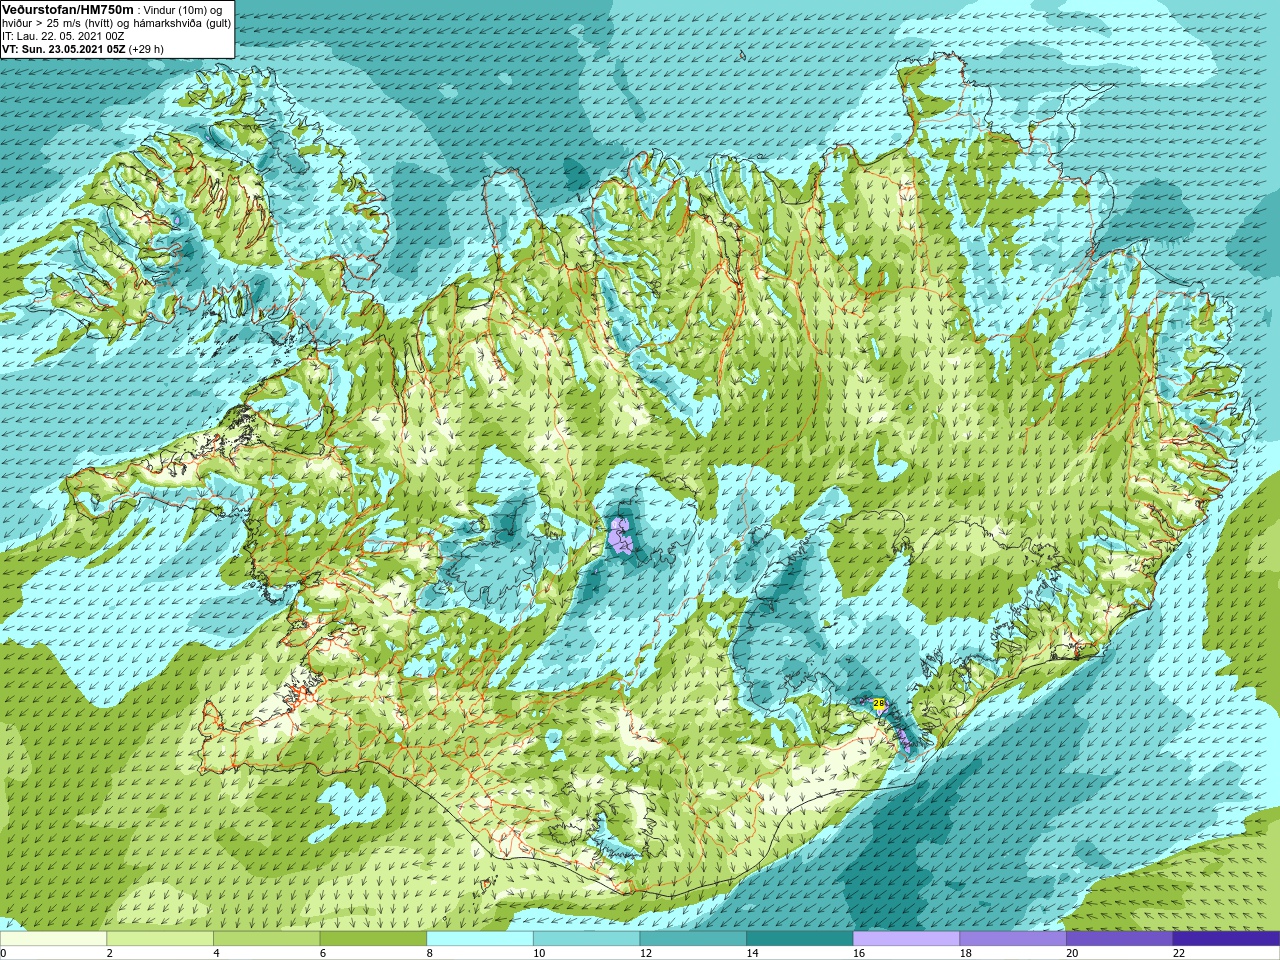Click the 'hámarkshviða (gult)' legend line
Screen dimensions: 1280x960
click(182, 23)
